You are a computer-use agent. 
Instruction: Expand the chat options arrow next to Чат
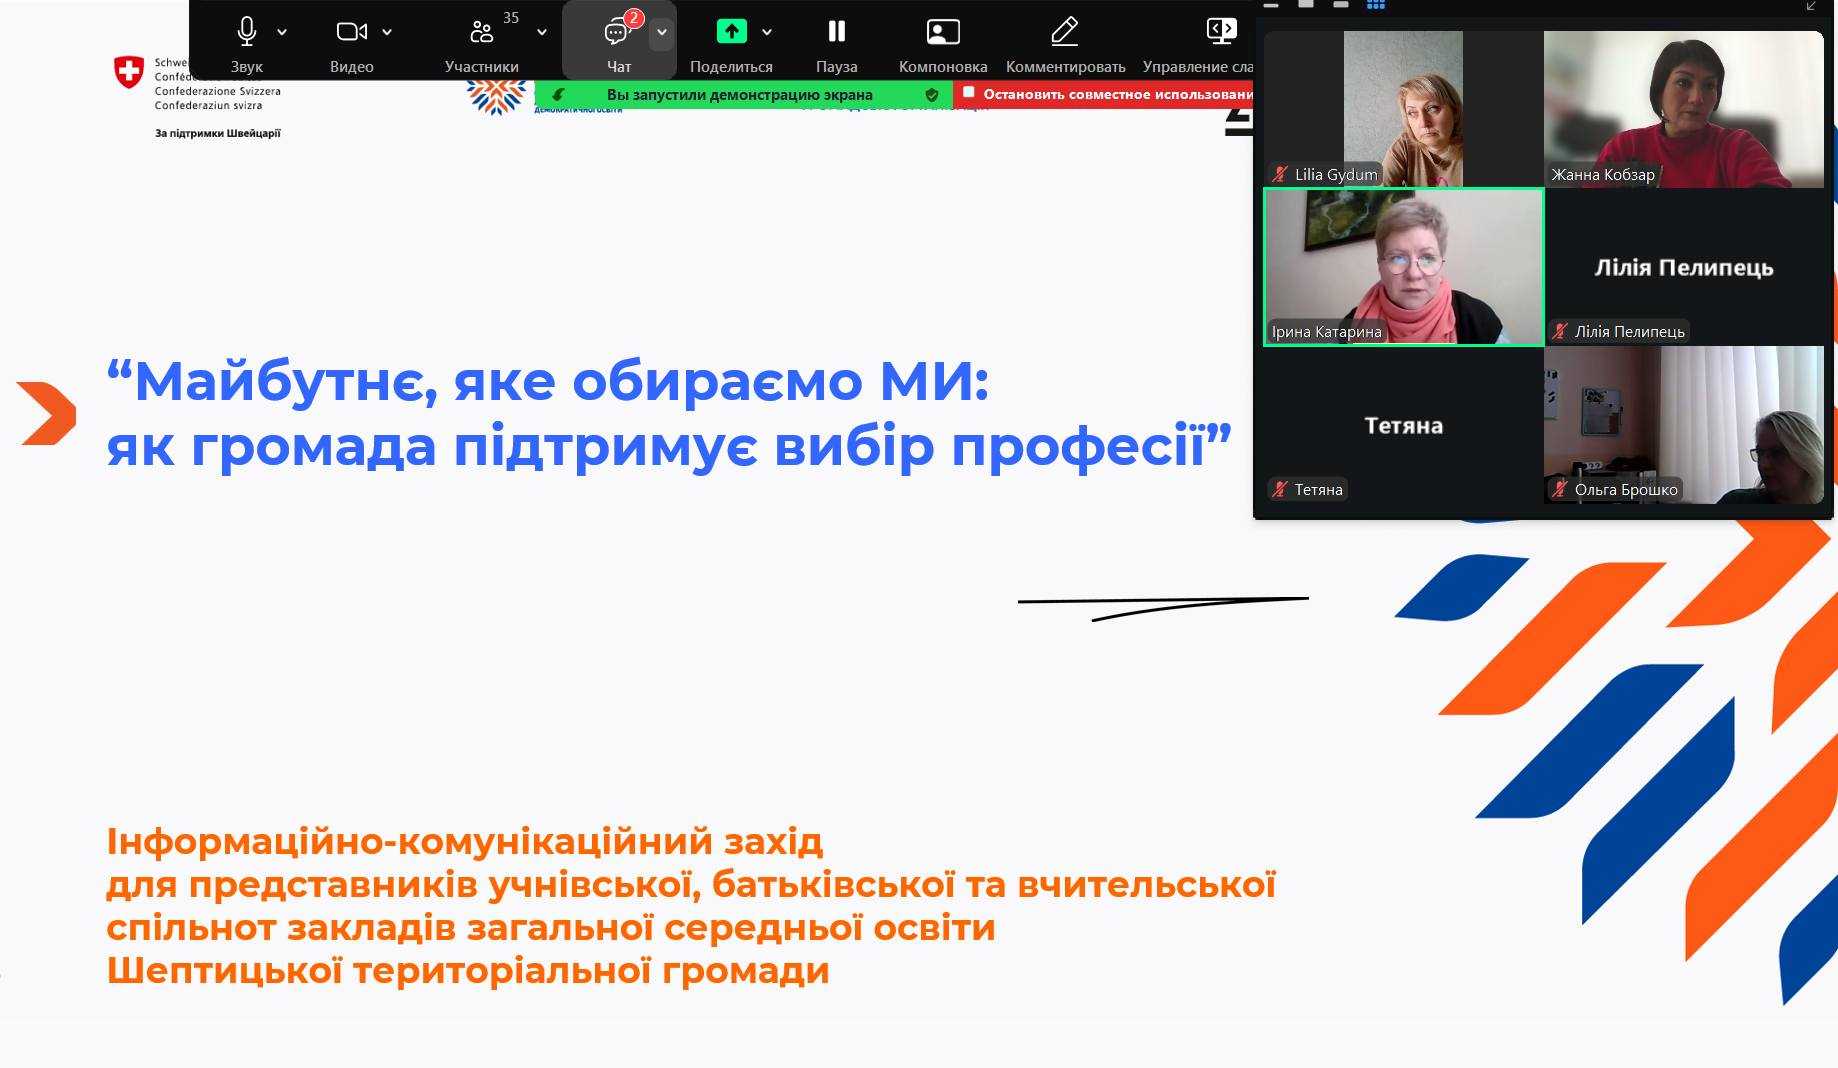(661, 32)
